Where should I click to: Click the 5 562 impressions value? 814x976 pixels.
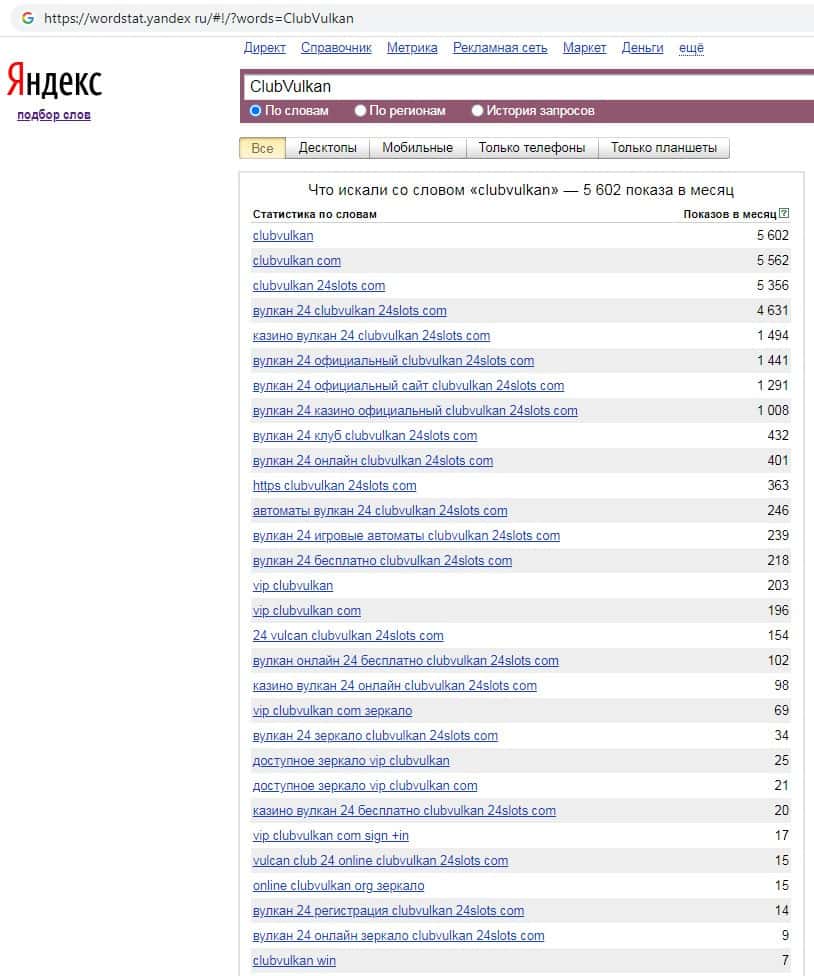click(x=772, y=260)
